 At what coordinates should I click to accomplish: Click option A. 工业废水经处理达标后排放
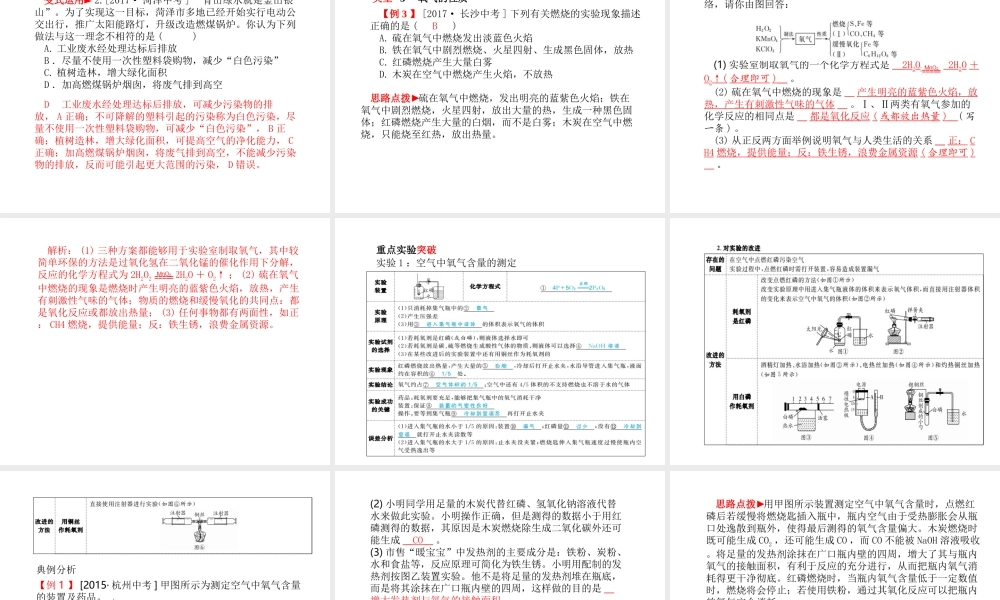click(110, 48)
